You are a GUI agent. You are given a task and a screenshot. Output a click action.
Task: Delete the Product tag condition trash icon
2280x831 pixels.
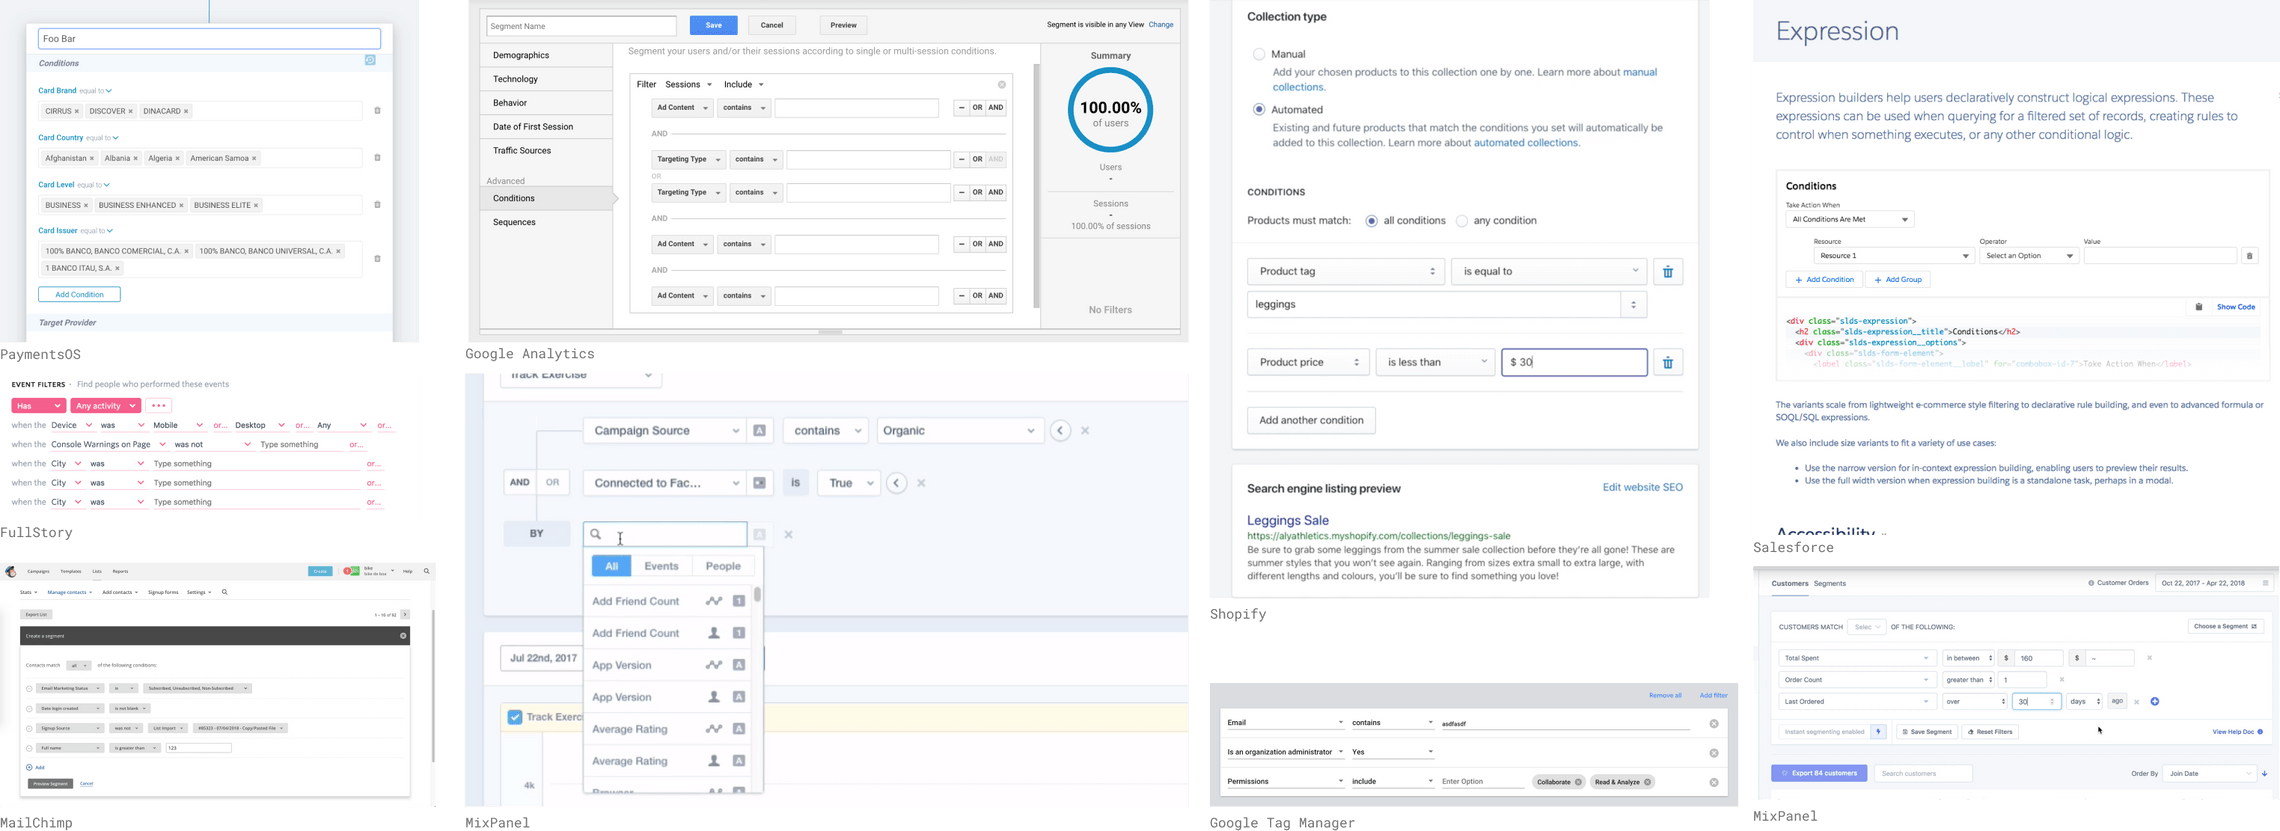click(1667, 272)
